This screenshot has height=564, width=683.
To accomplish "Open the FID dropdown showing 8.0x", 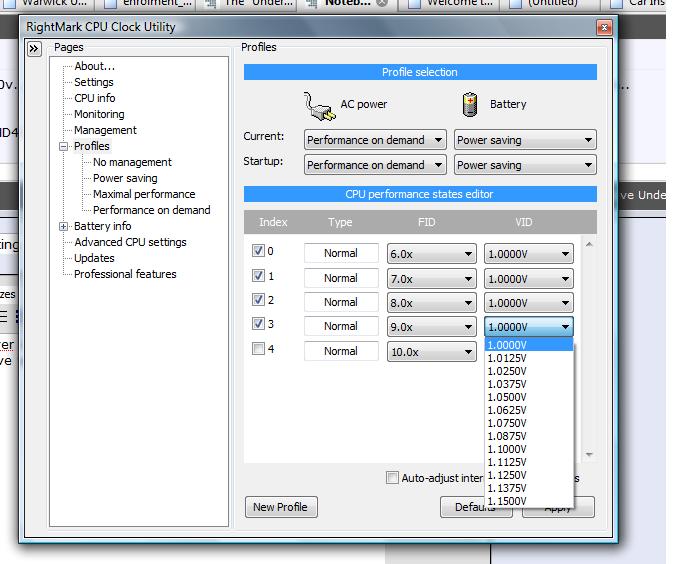I will [x=431, y=302].
